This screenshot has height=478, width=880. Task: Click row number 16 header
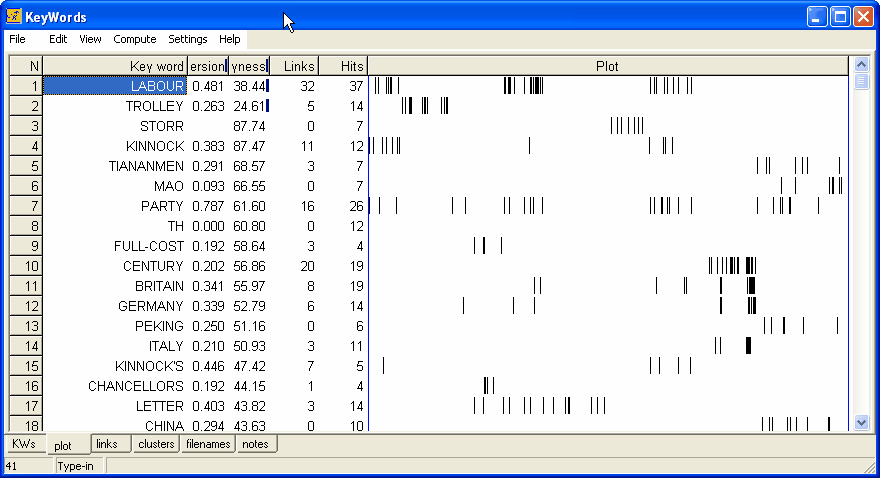[26, 386]
